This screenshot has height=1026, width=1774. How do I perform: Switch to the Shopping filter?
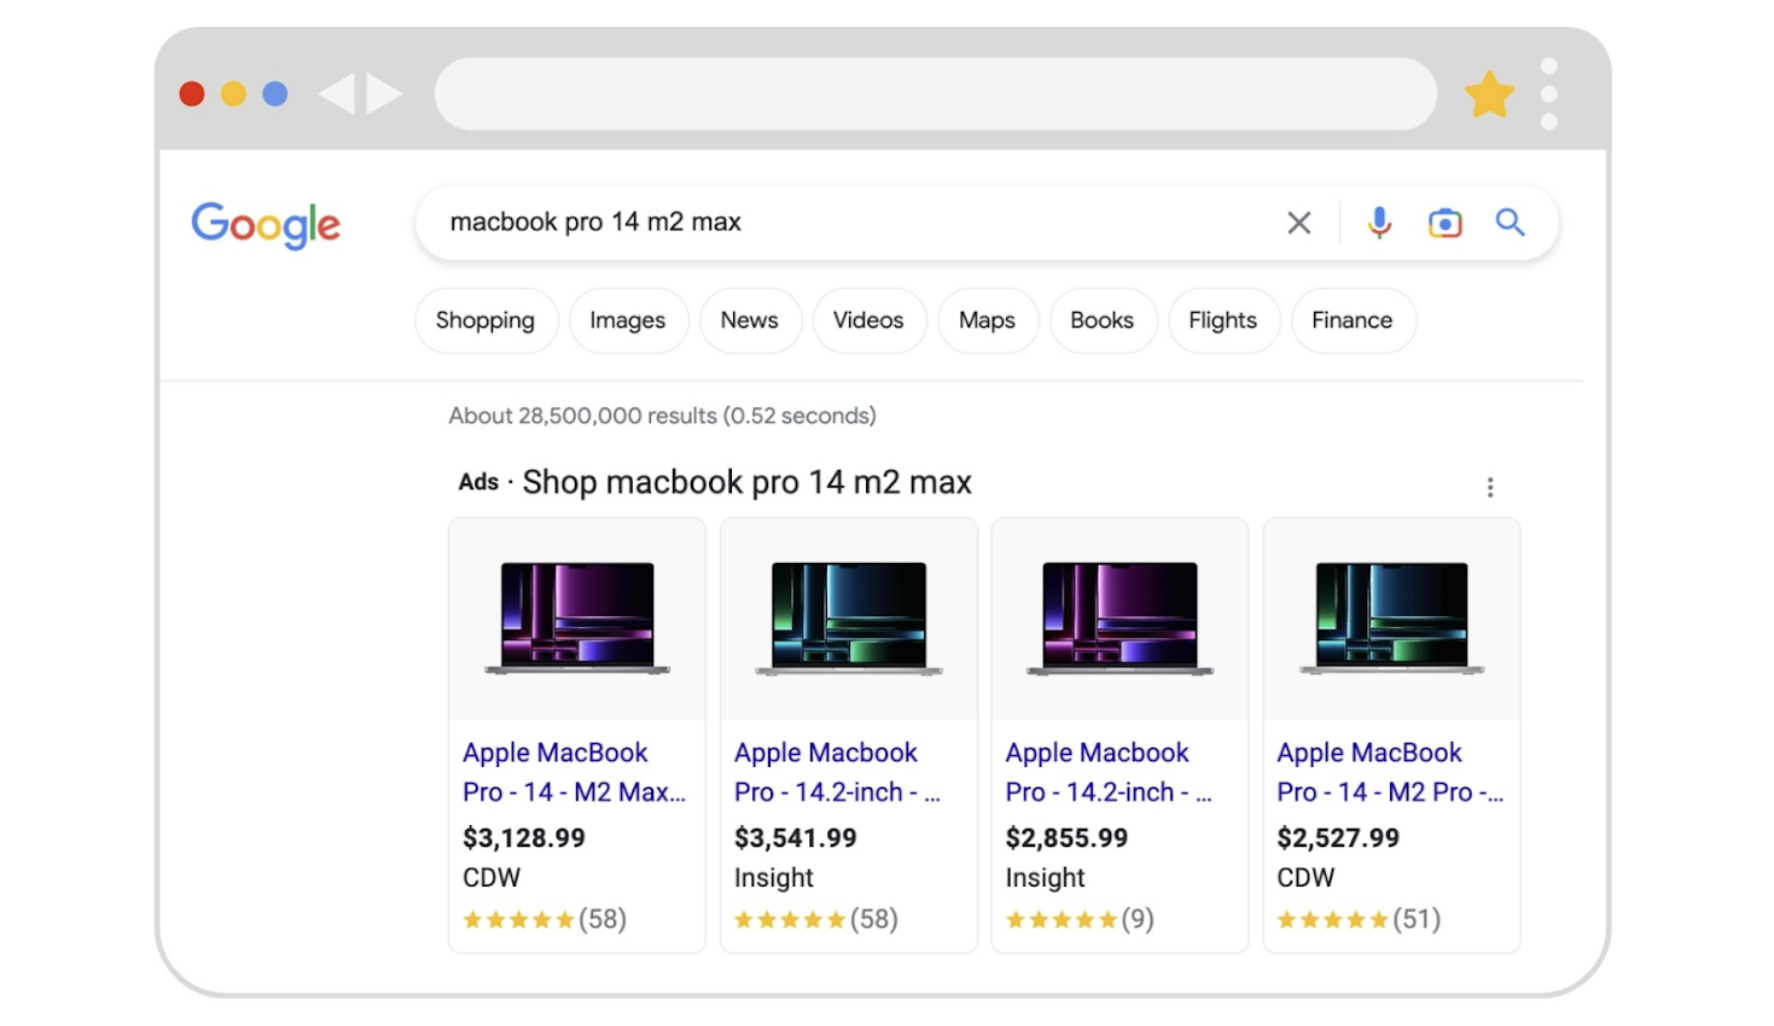tap(486, 320)
